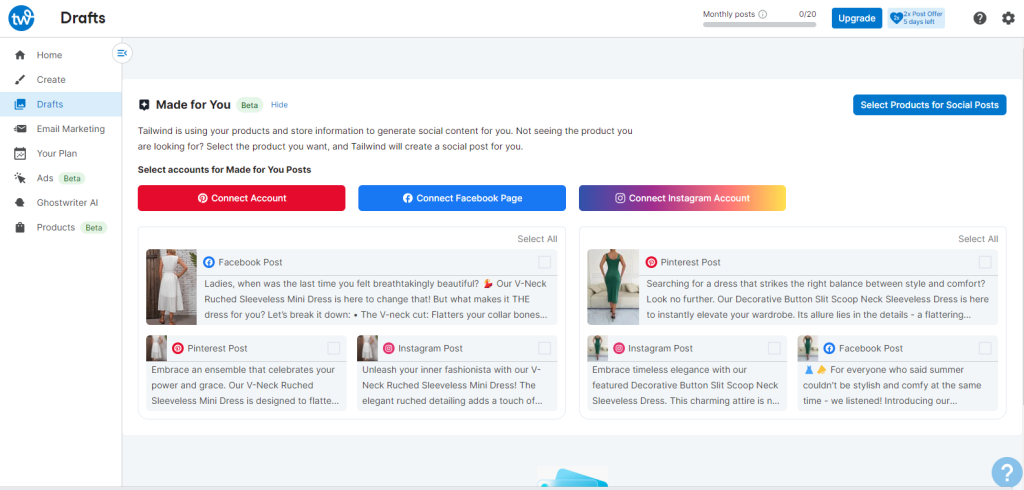Image resolution: width=1024 pixels, height=490 pixels.
Task: Click text 'For everyone who said summer'
Action: tap(891, 385)
